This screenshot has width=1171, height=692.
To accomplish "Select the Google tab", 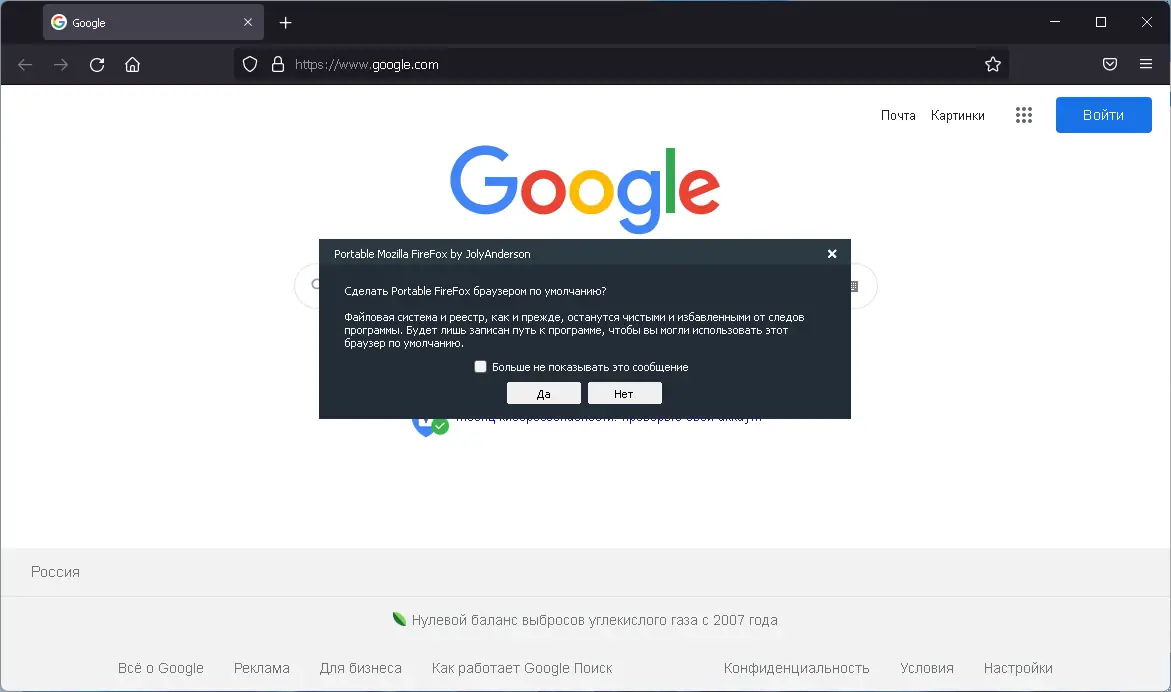I will click(153, 22).
